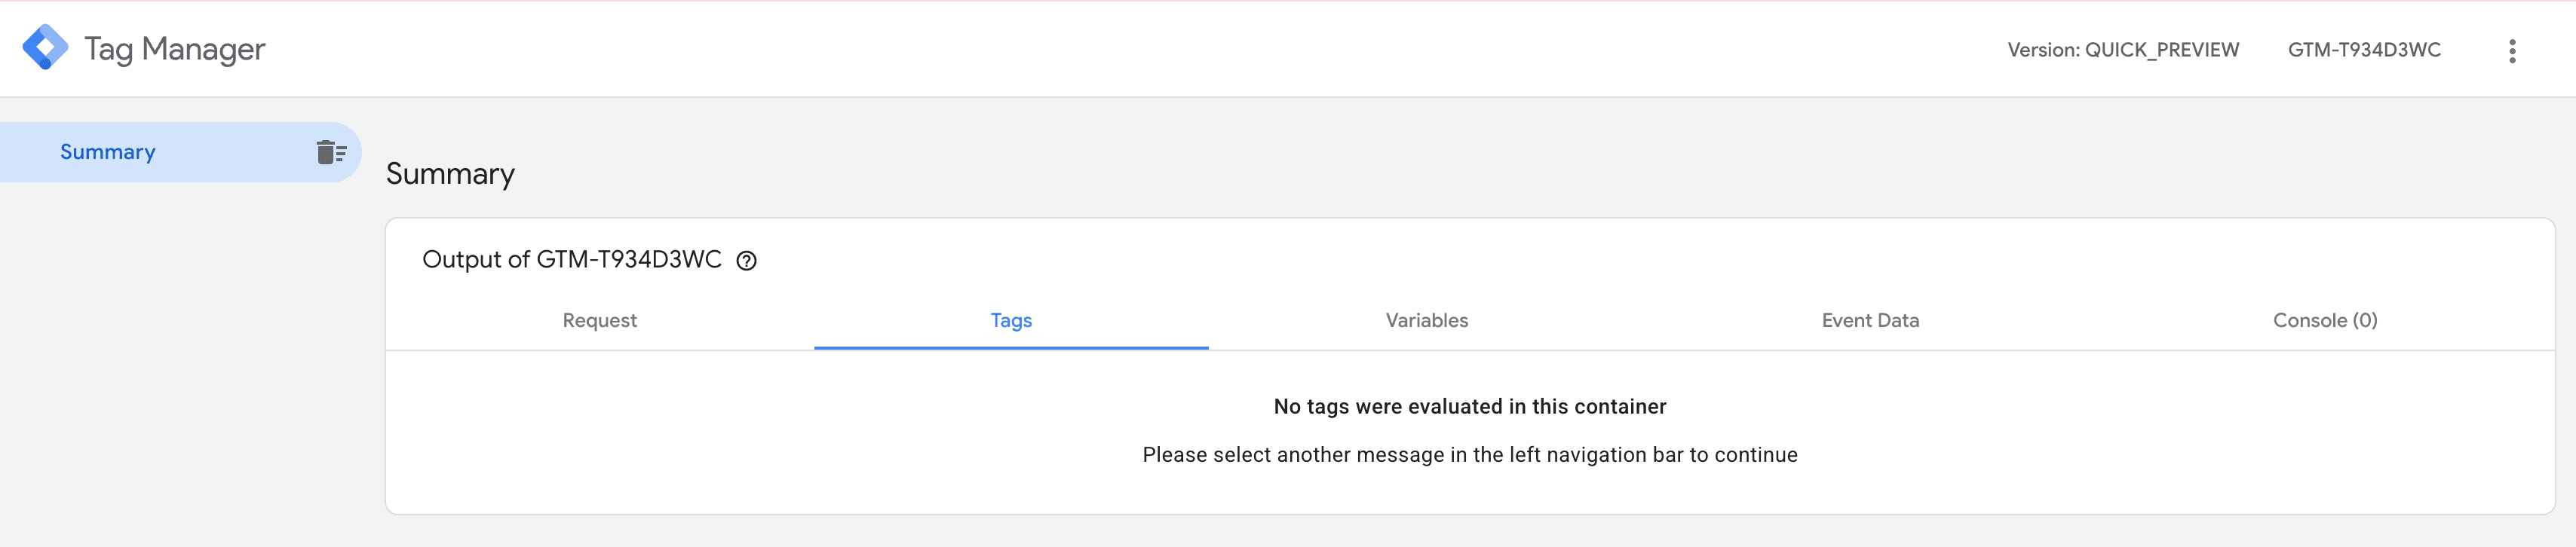The height and width of the screenshot is (547, 2576).
Task: Click the 'Please select another message' text
Action: [x=1469, y=455]
